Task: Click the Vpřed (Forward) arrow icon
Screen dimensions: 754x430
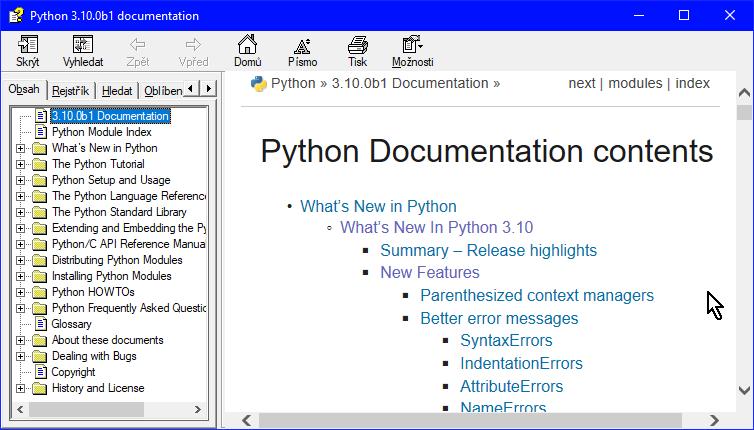Action: [x=193, y=45]
